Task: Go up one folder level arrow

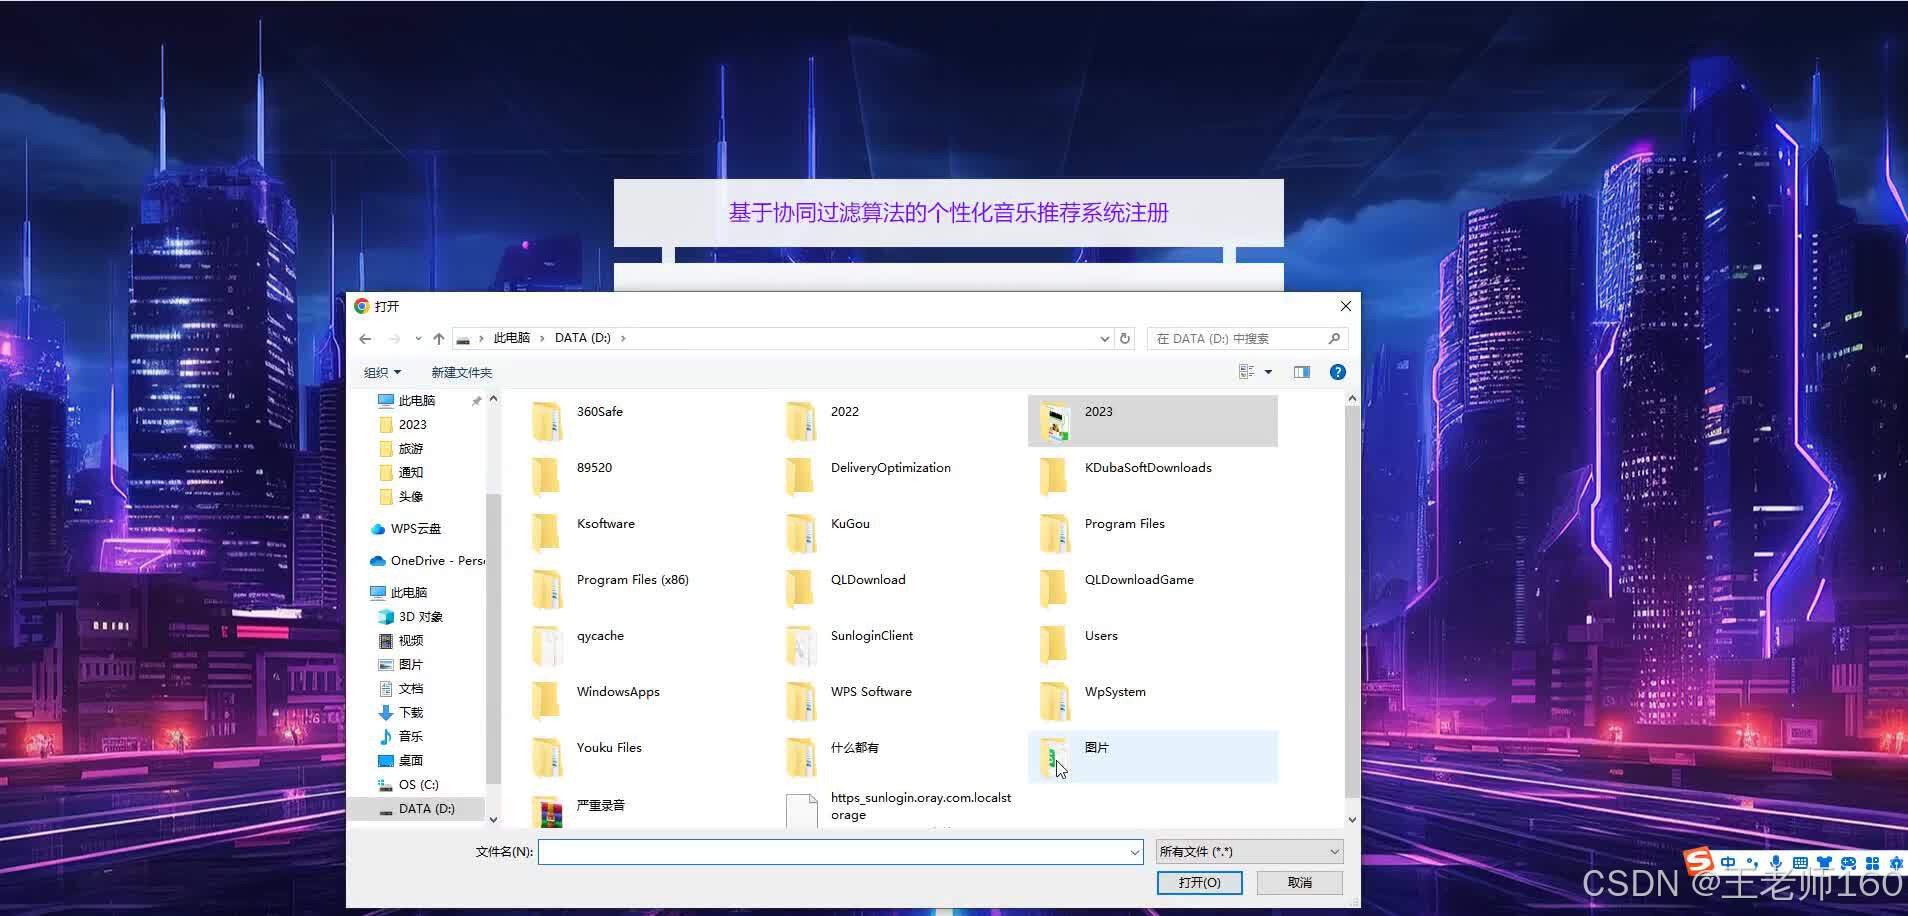Action: (438, 339)
